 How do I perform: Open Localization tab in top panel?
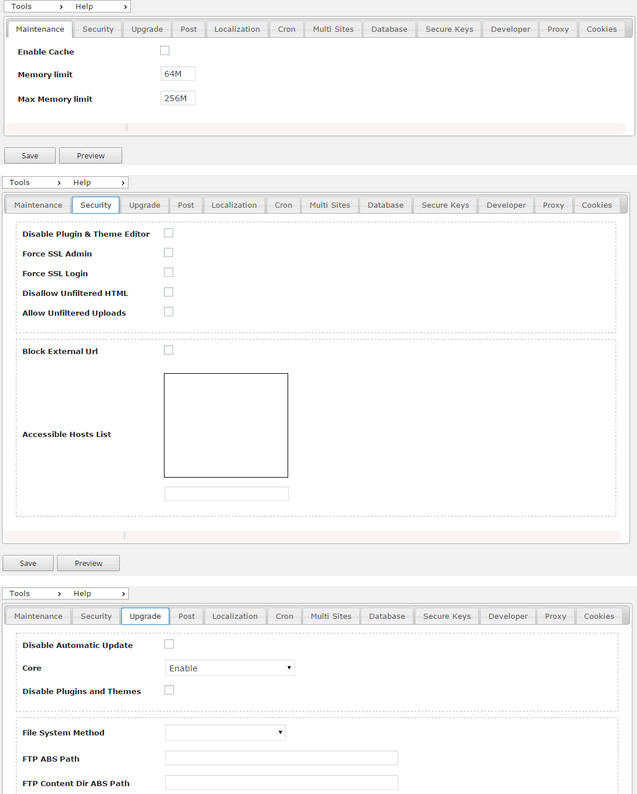click(237, 29)
